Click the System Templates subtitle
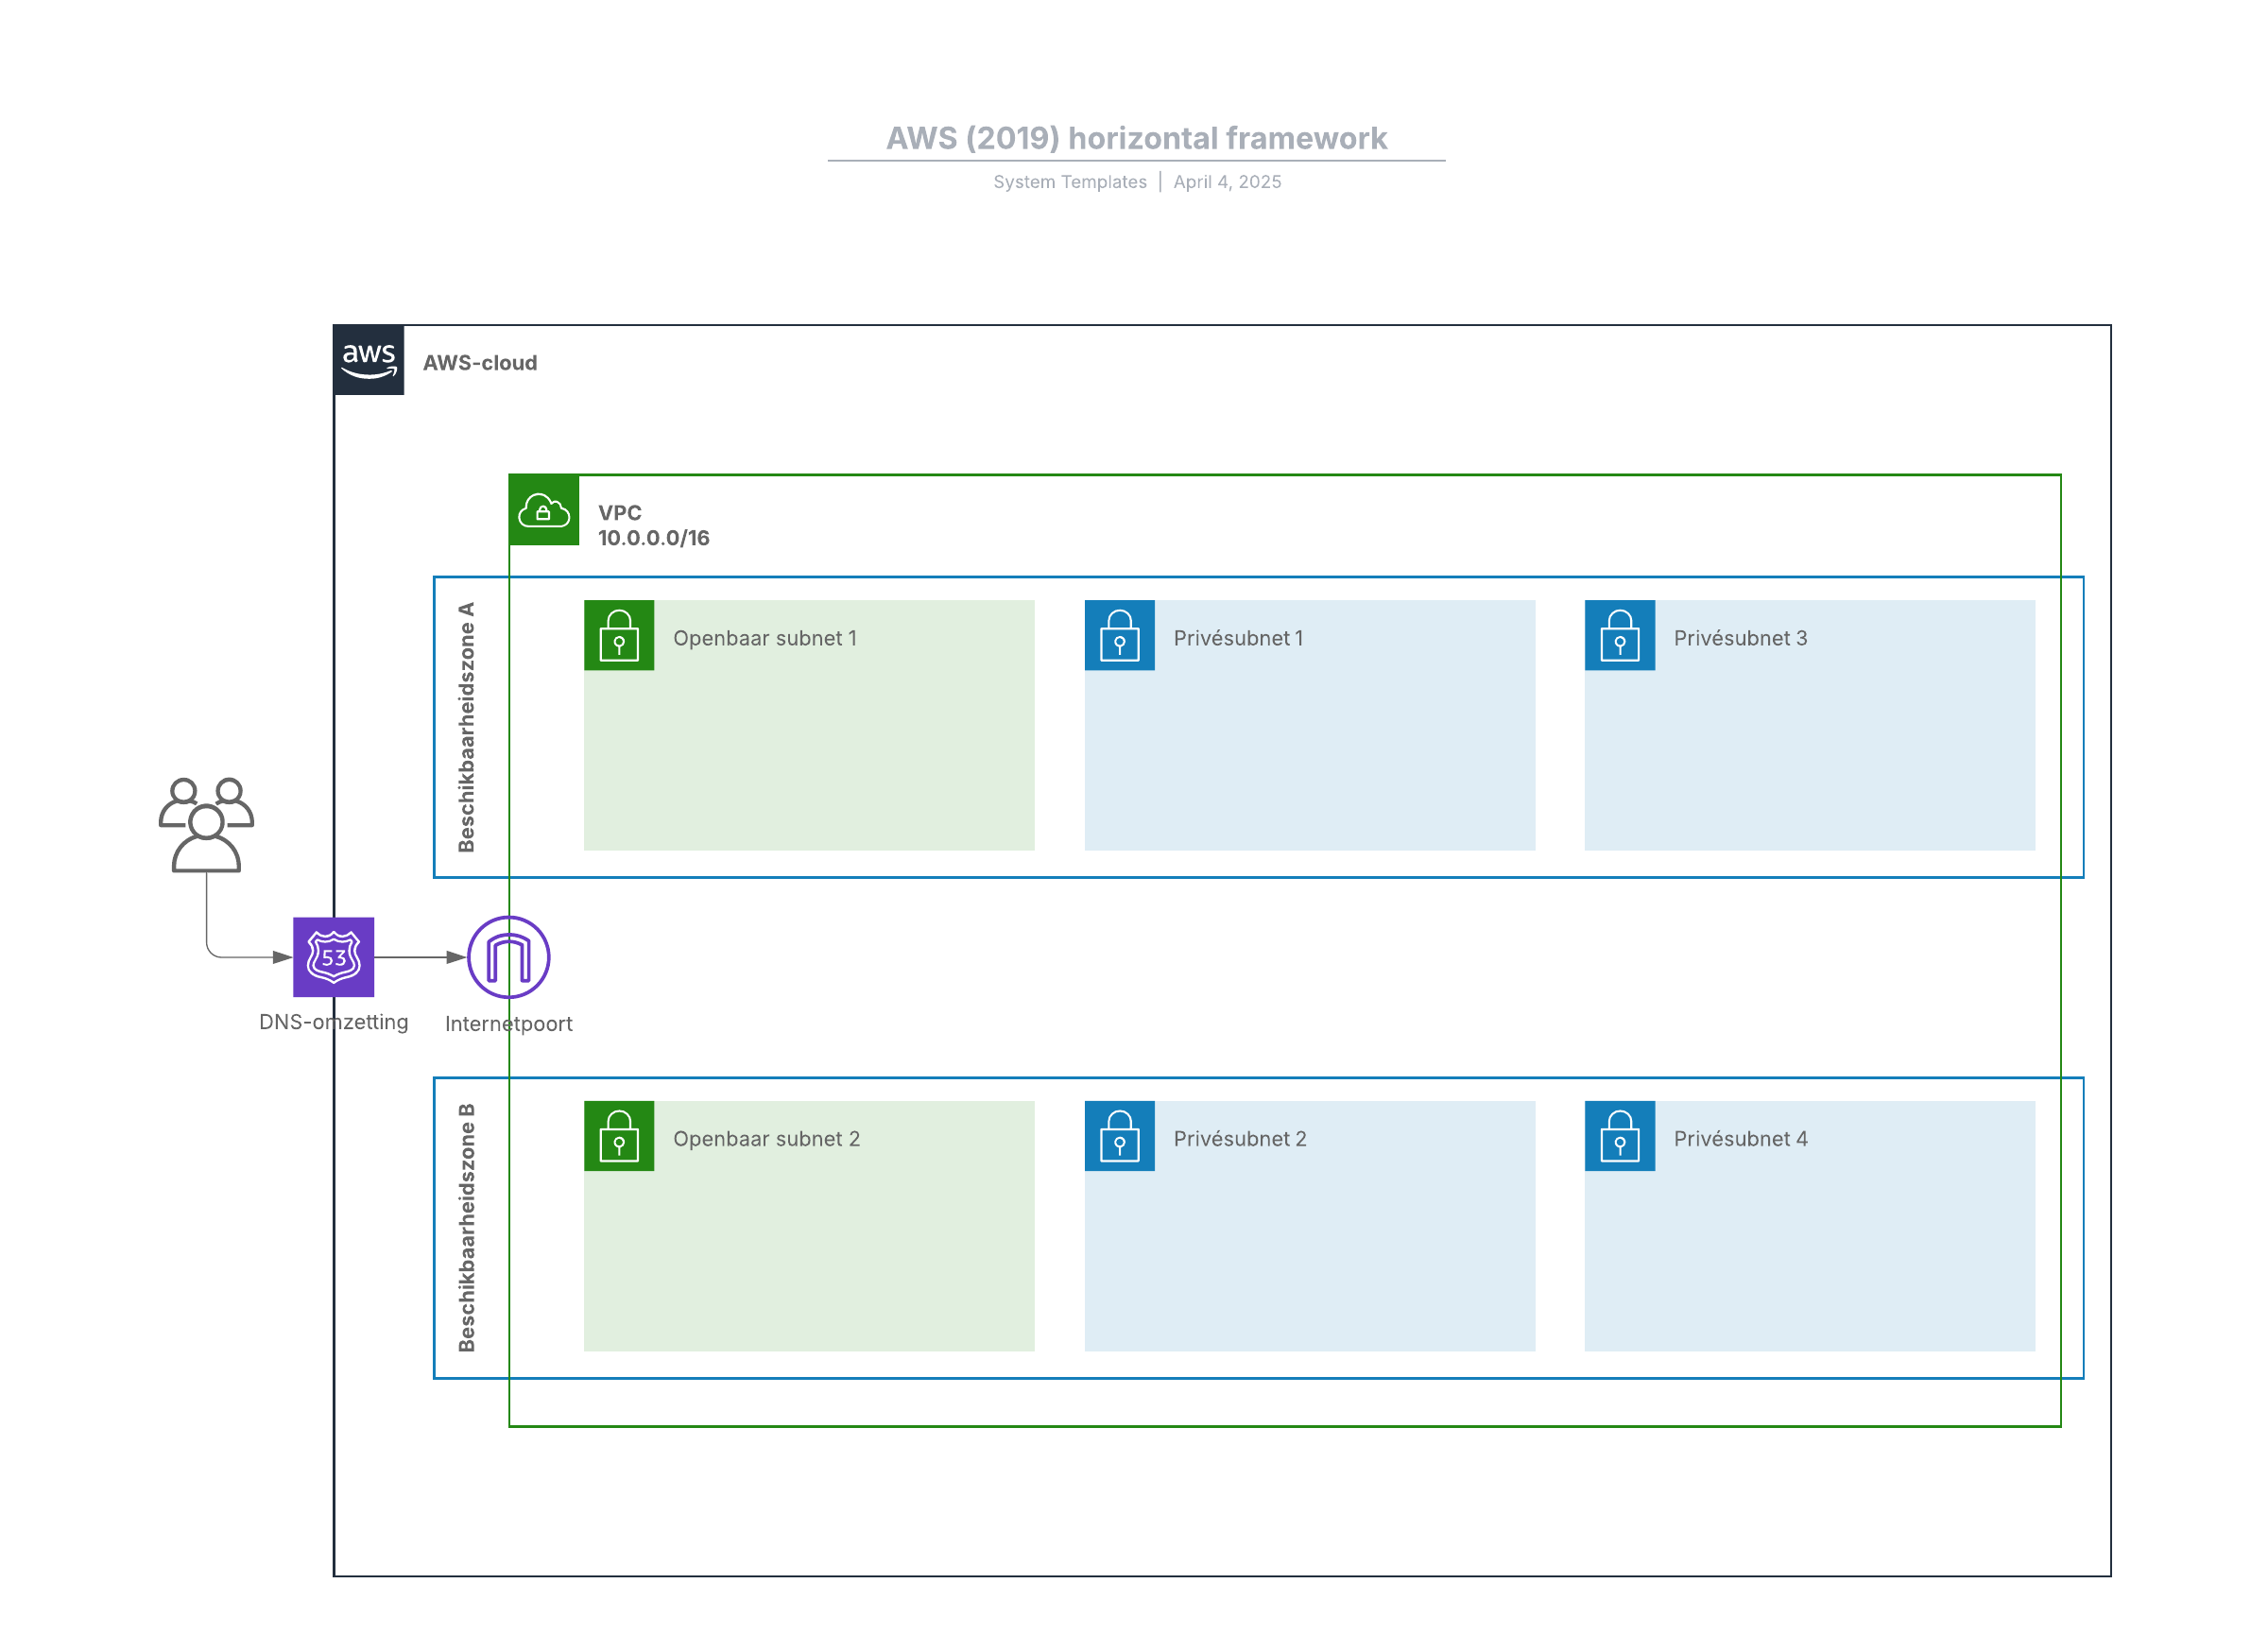This screenshot has width=2268, height=1652. (1069, 182)
